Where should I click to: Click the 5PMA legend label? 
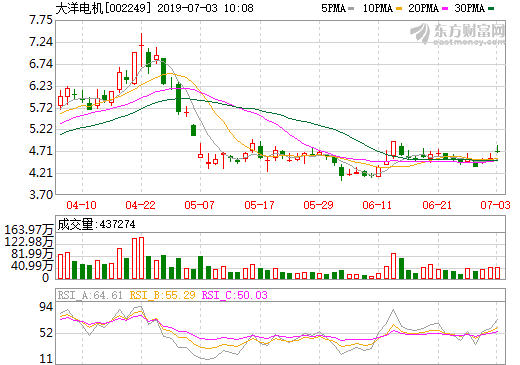pos(333,8)
